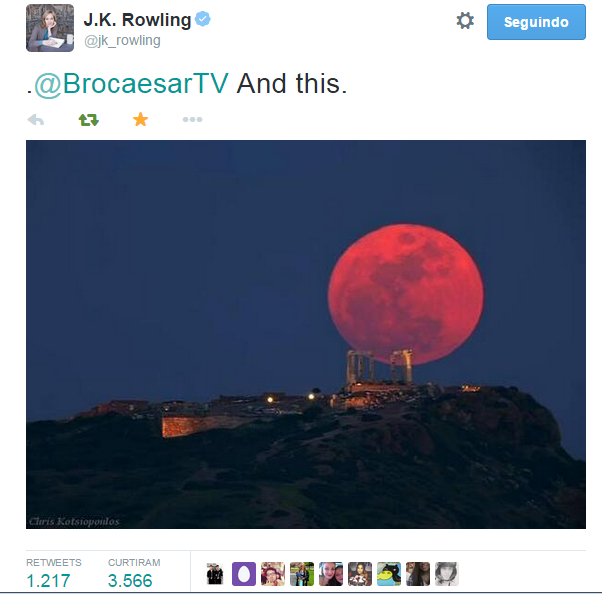Click the last grayscale face avatar

(447, 574)
